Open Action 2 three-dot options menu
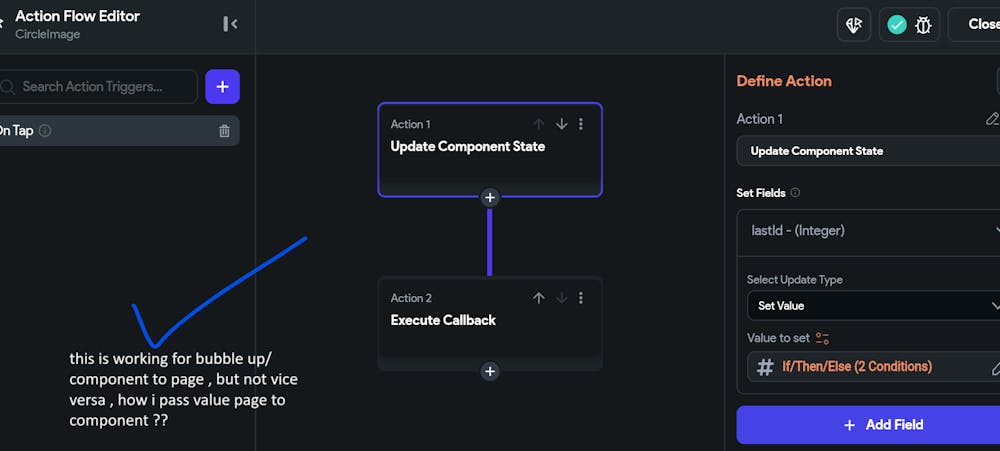Image resolution: width=1000 pixels, height=451 pixels. [x=581, y=298]
